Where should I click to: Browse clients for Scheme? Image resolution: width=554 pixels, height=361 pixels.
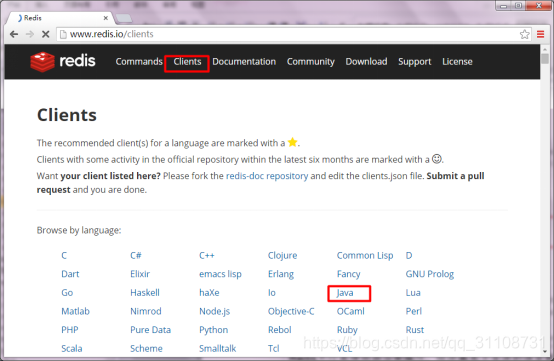[146, 349]
